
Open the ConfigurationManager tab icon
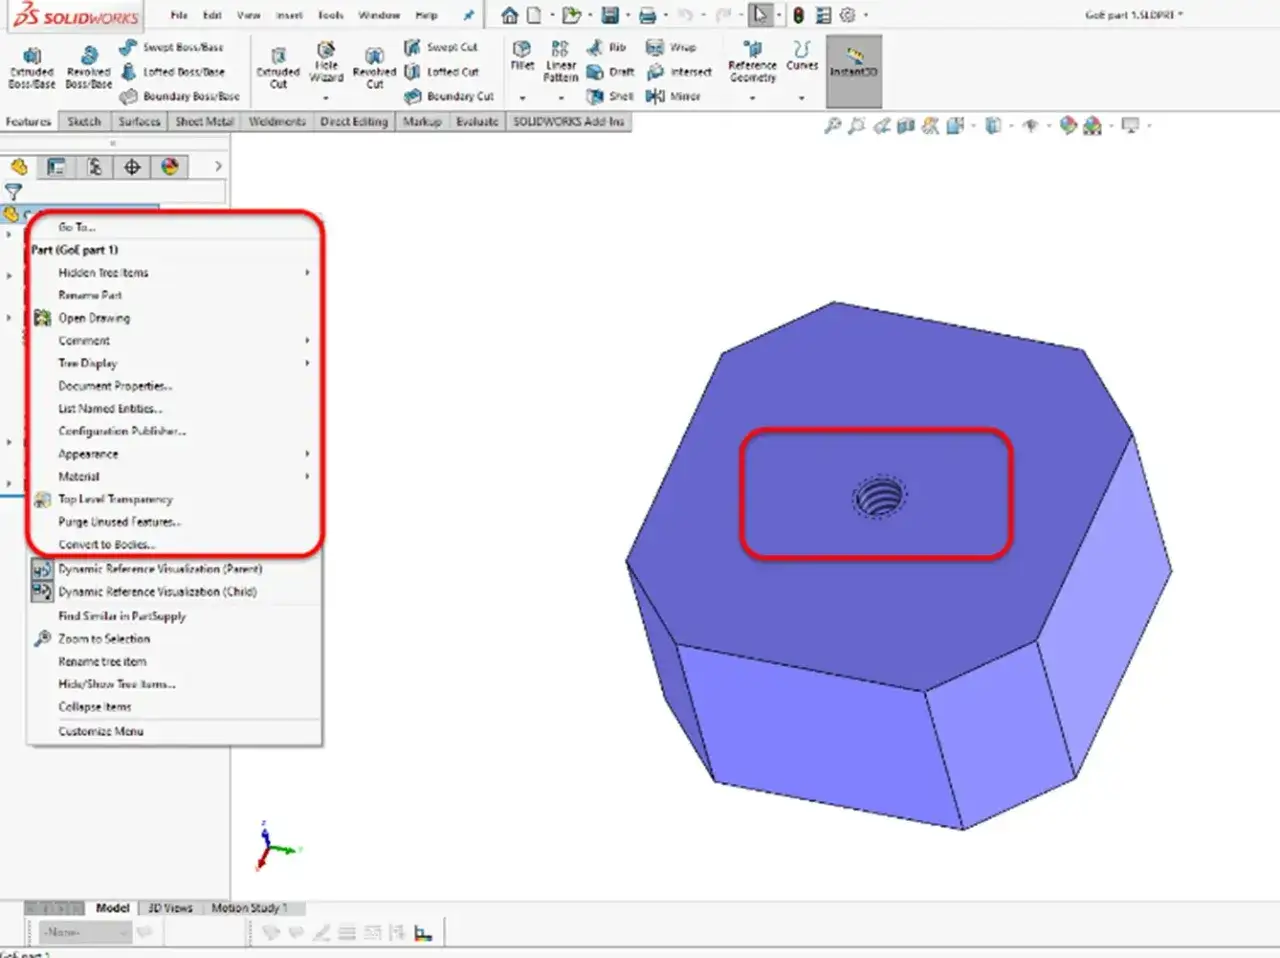(94, 167)
